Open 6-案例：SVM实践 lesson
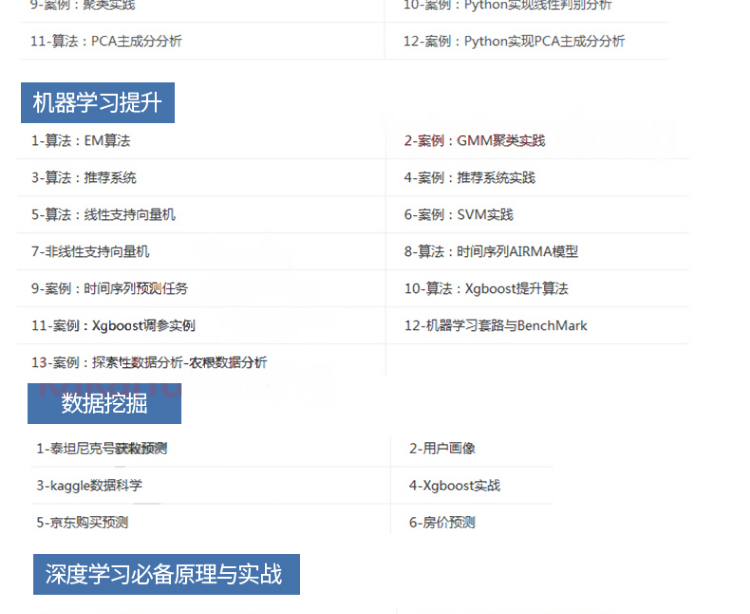Image resolution: width=750 pixels, height=614 pixels. [x=459, y=215]
